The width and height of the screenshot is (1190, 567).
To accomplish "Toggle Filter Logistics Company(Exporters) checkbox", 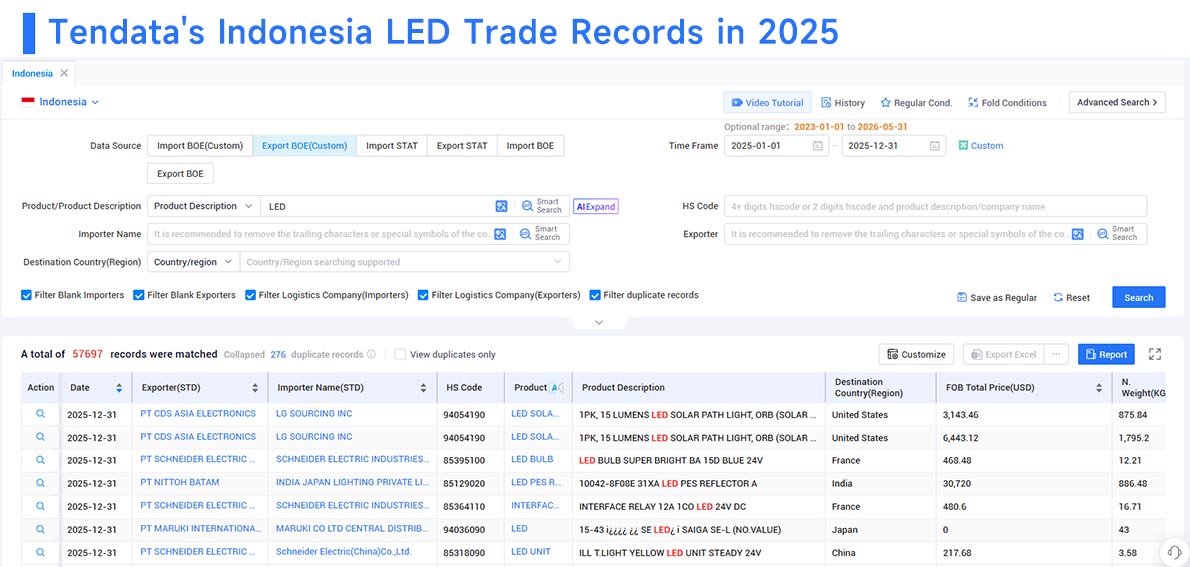I will coord(423,295).
